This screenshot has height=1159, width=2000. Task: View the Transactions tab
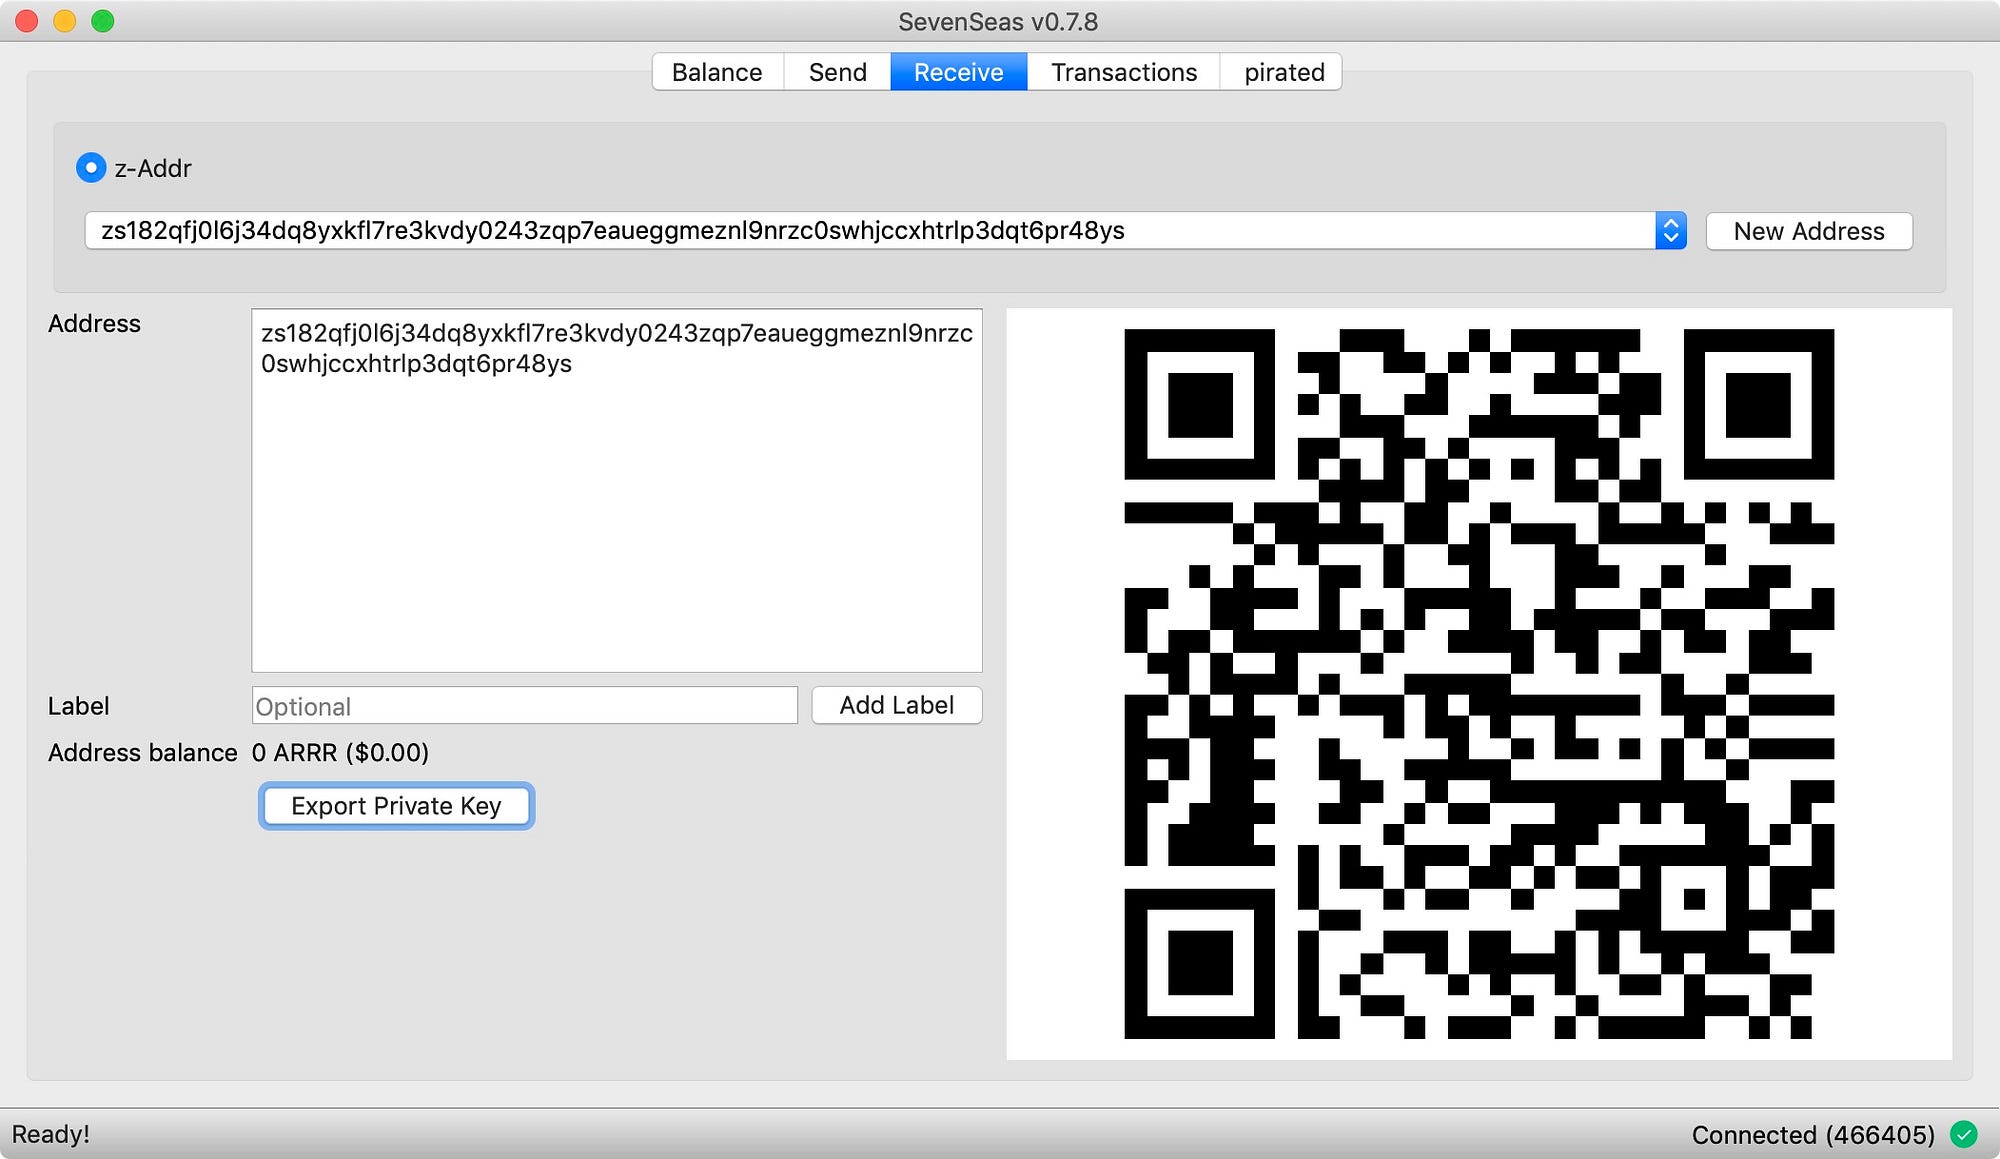tap(1122, 71)
